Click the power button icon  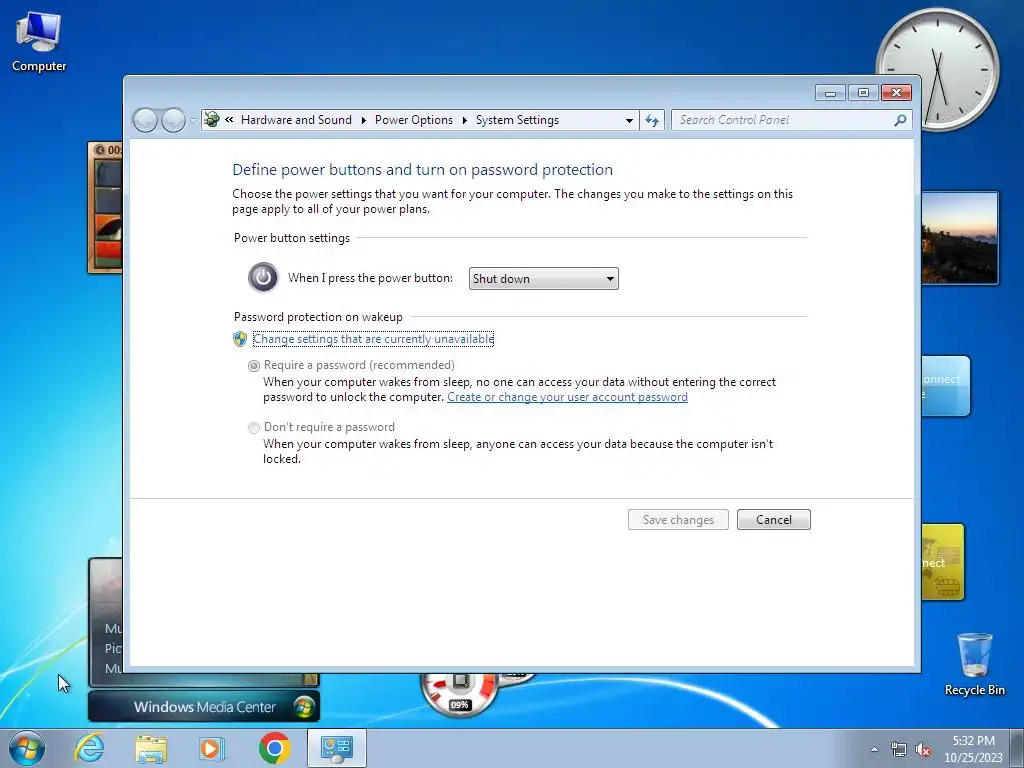263,278
